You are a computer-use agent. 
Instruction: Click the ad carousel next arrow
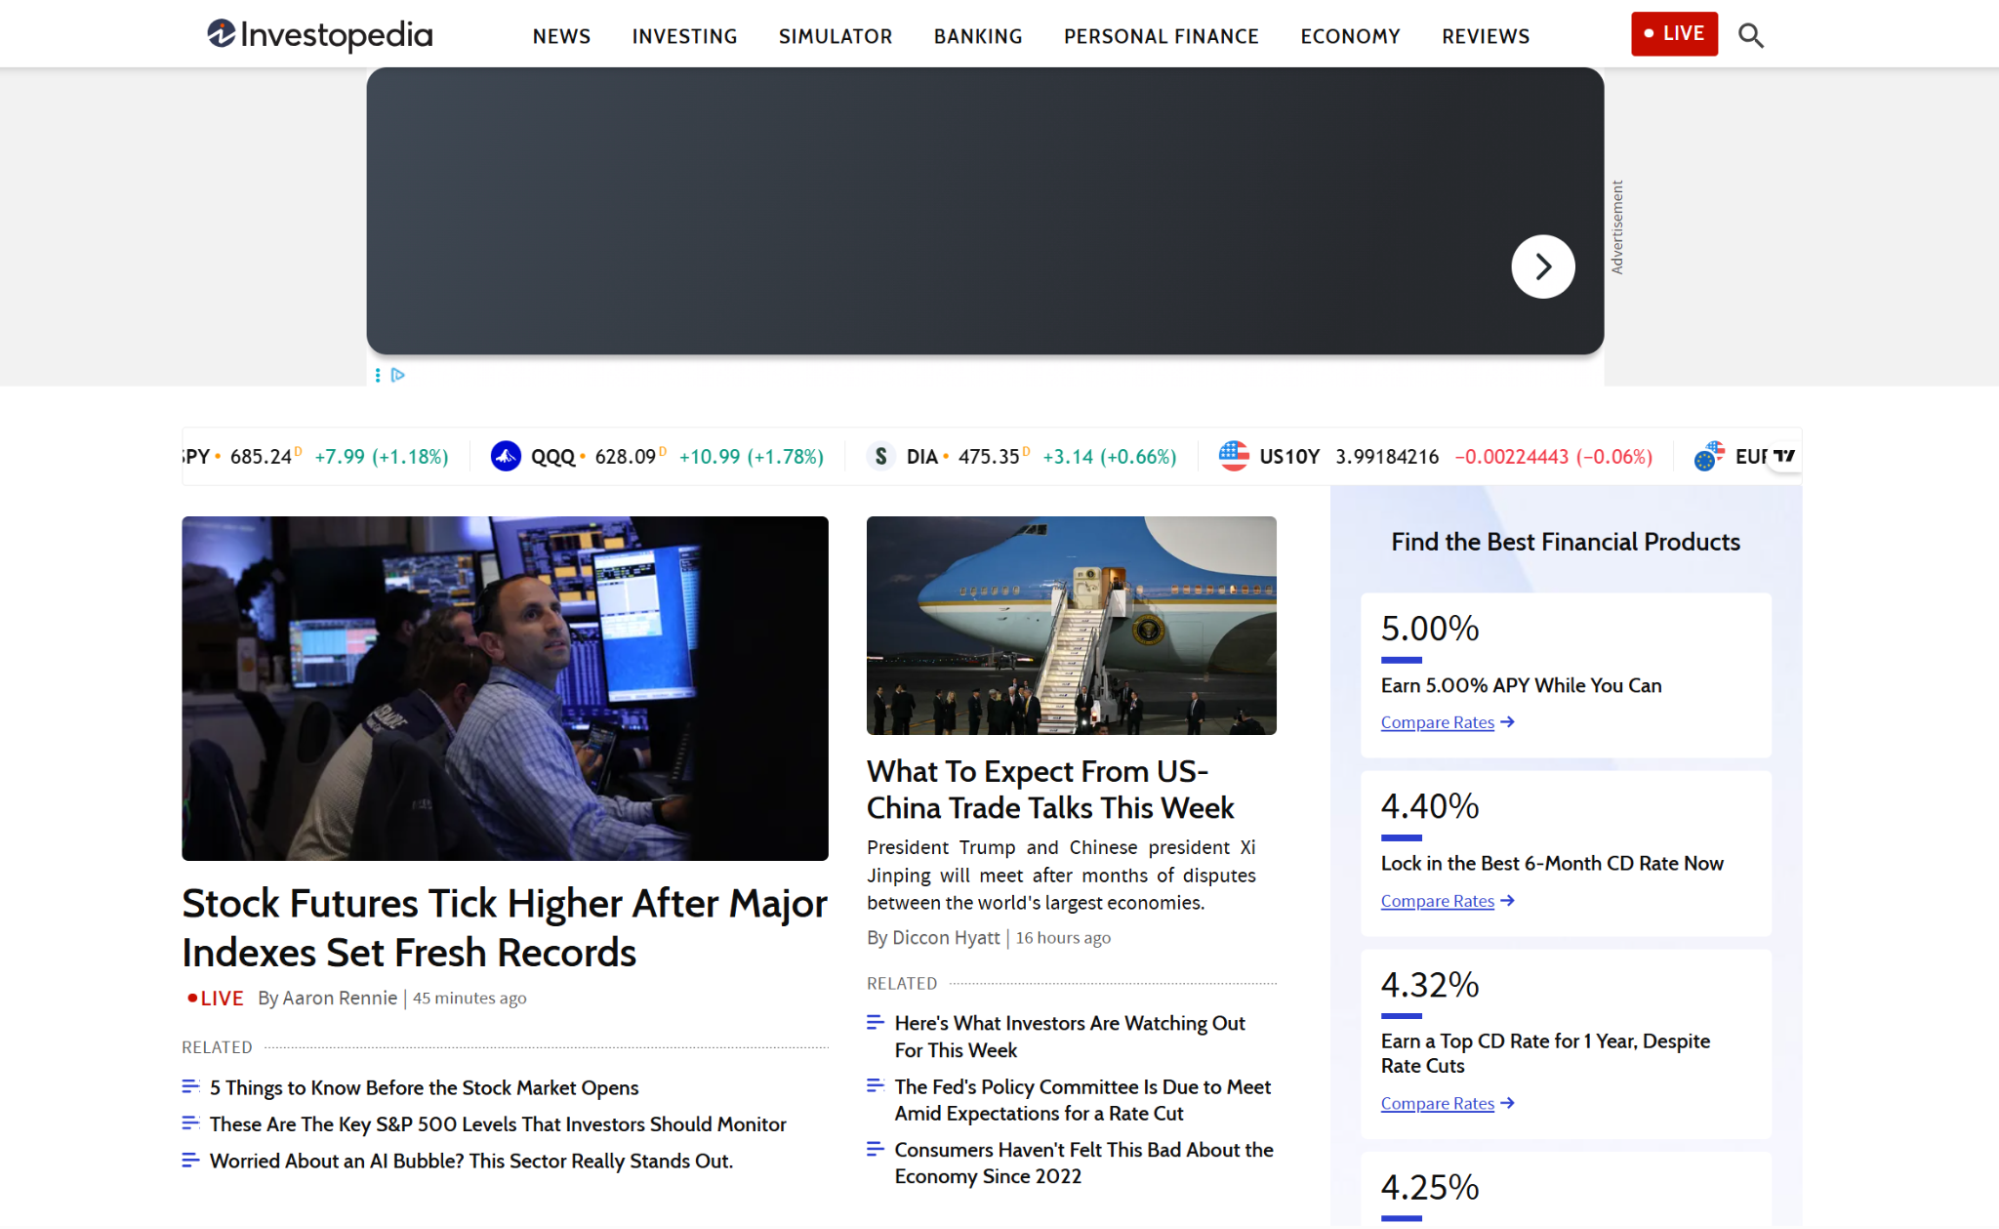click(x=1542, y=266)
